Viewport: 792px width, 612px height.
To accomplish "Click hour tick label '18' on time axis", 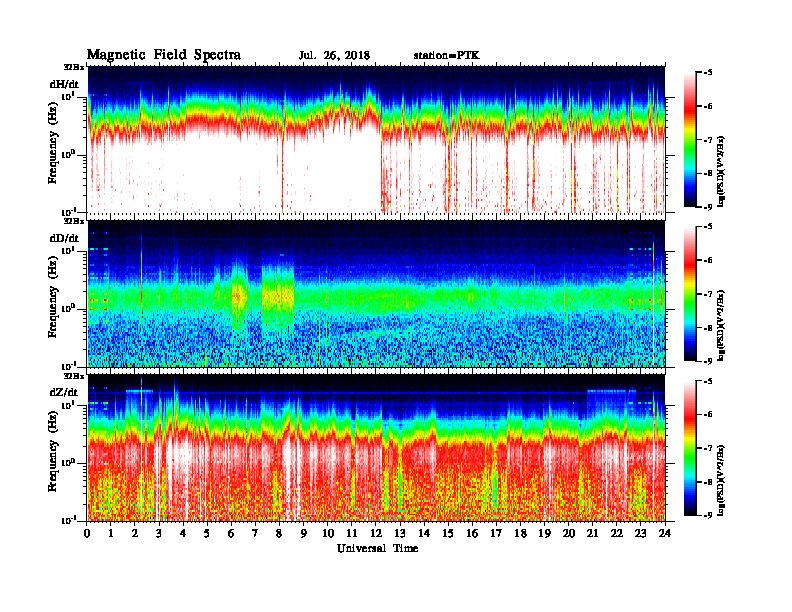I will tap(520, 533).
